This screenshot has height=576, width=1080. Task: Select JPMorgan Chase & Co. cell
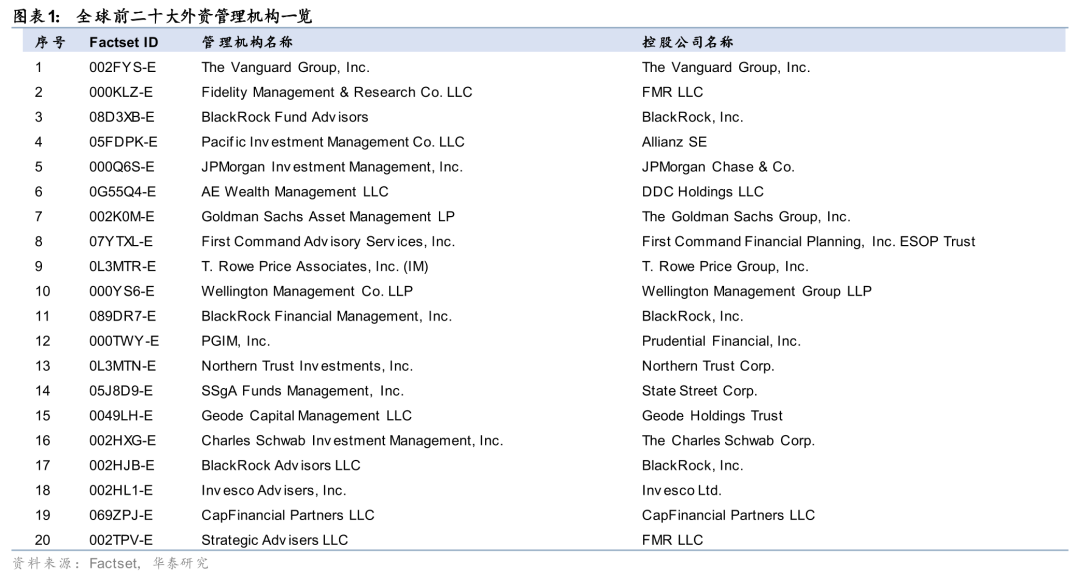718,167
